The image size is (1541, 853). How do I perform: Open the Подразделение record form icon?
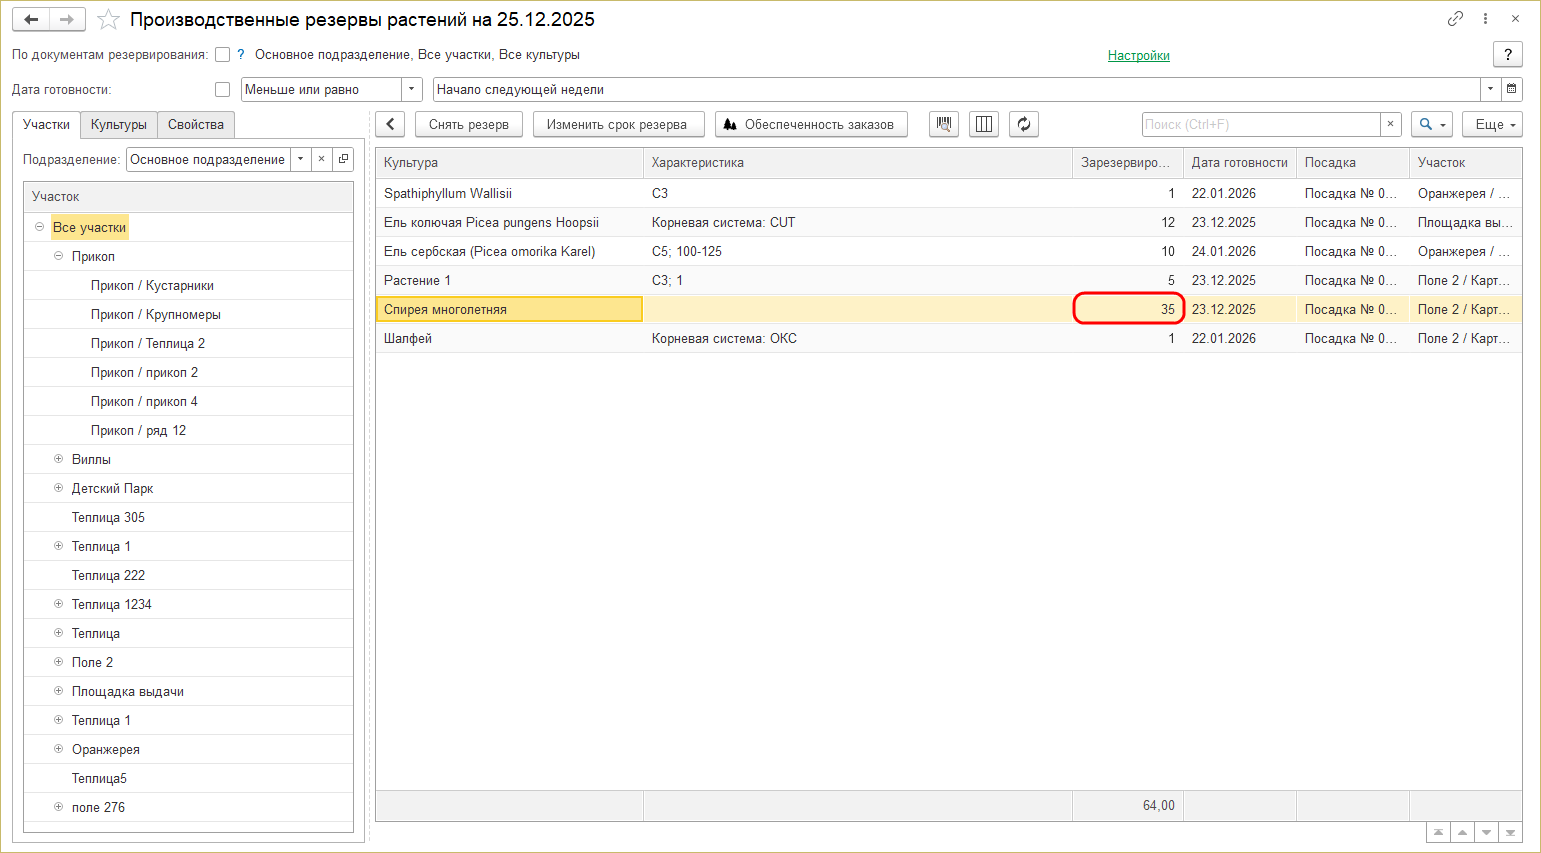[343, 159]
